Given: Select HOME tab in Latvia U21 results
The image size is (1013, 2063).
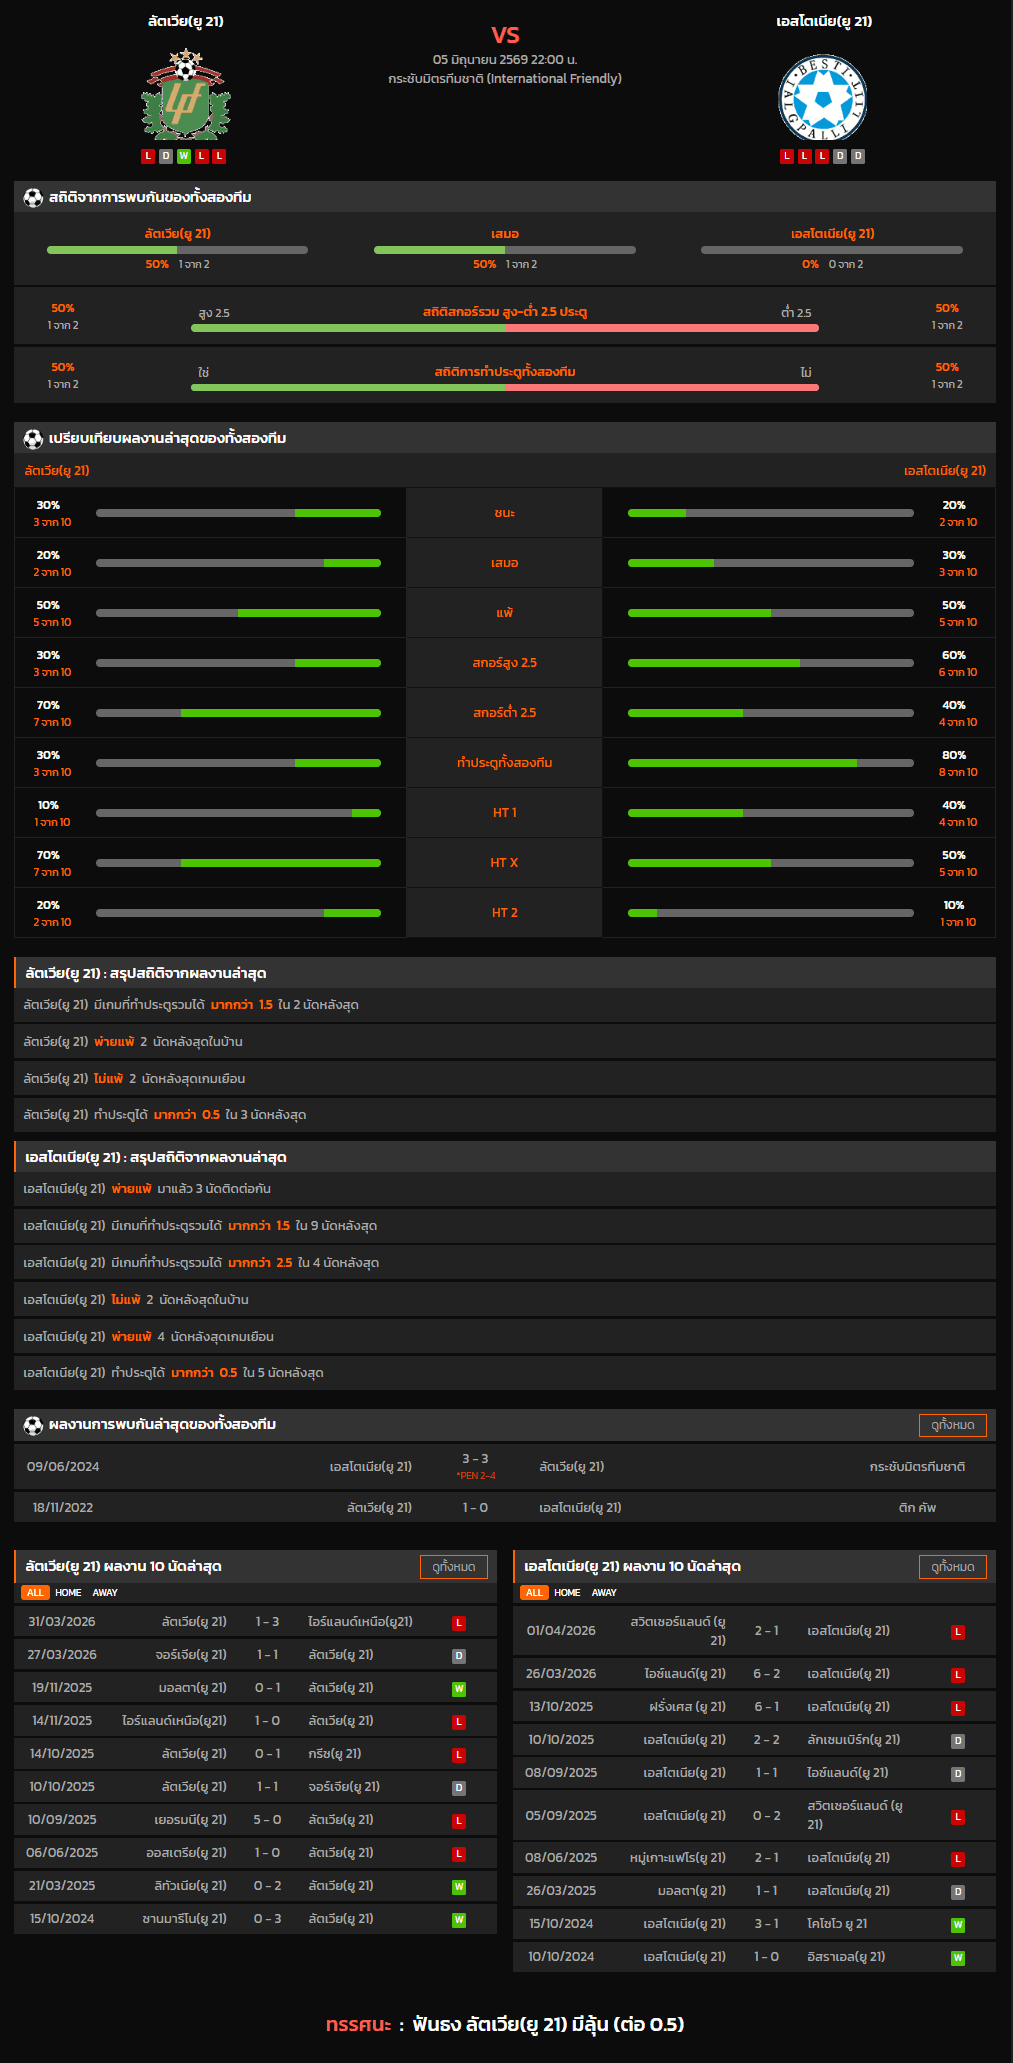Looking at the screenshot, I should 68,1592.
